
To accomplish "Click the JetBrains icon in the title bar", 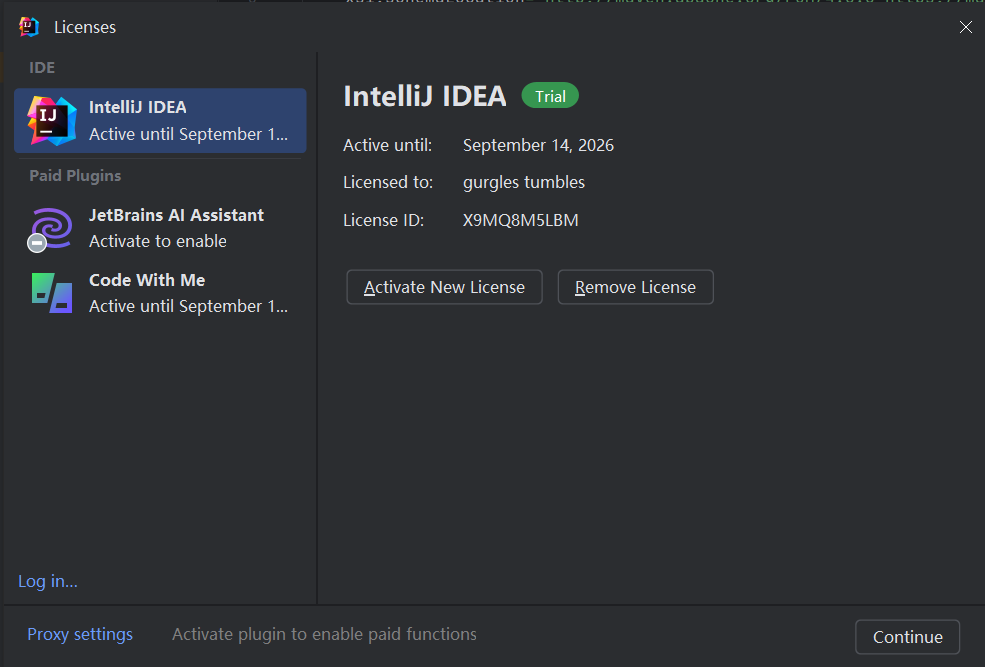I will coord(29,27).
